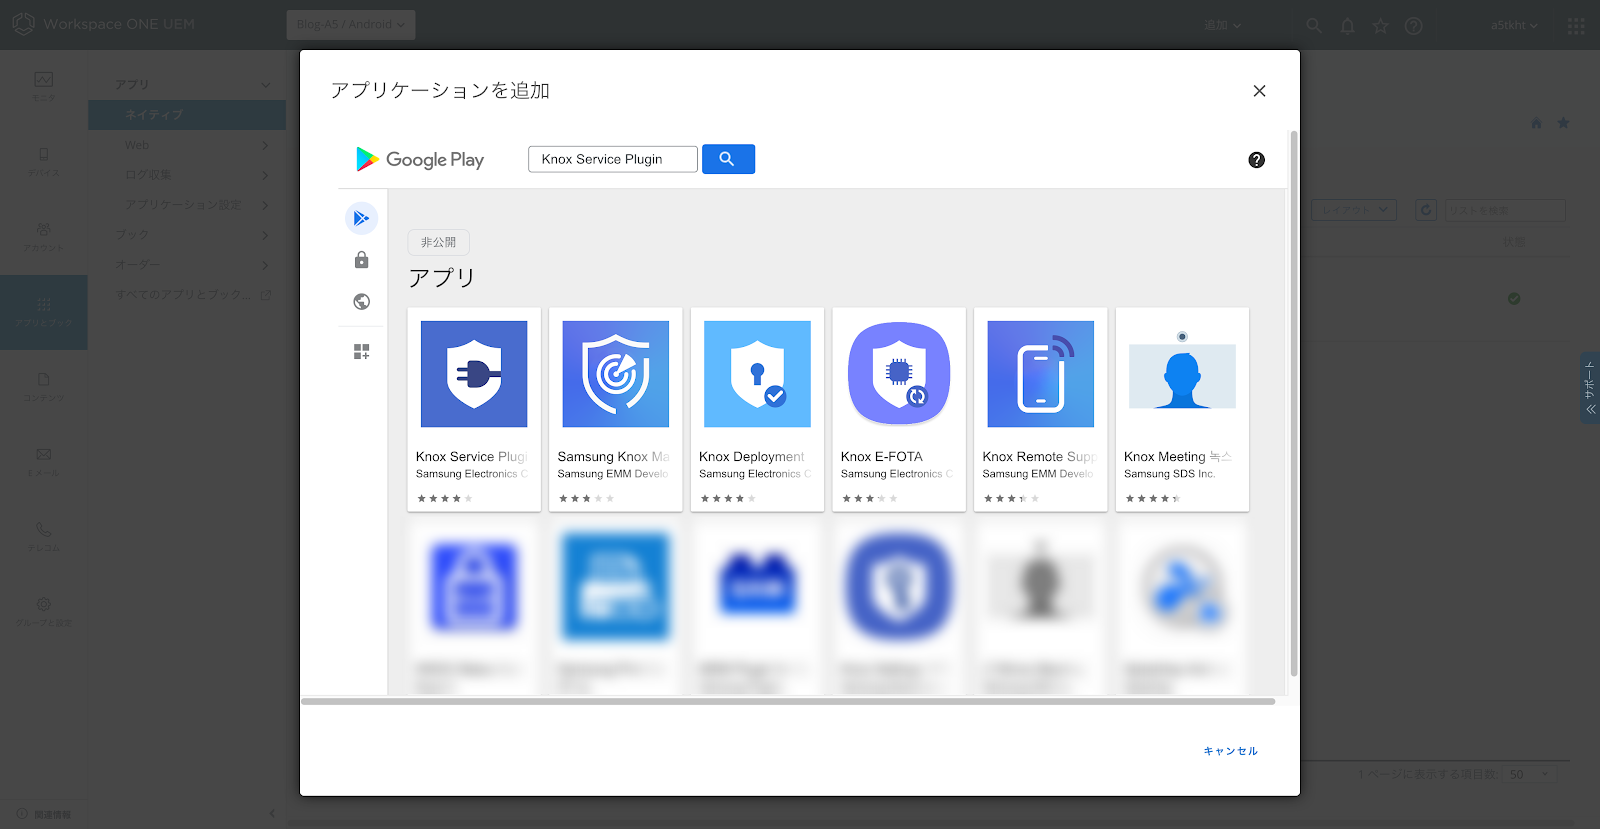Open the Google Play help icon
The image size is (1600, 829).
click(1257, 160)
